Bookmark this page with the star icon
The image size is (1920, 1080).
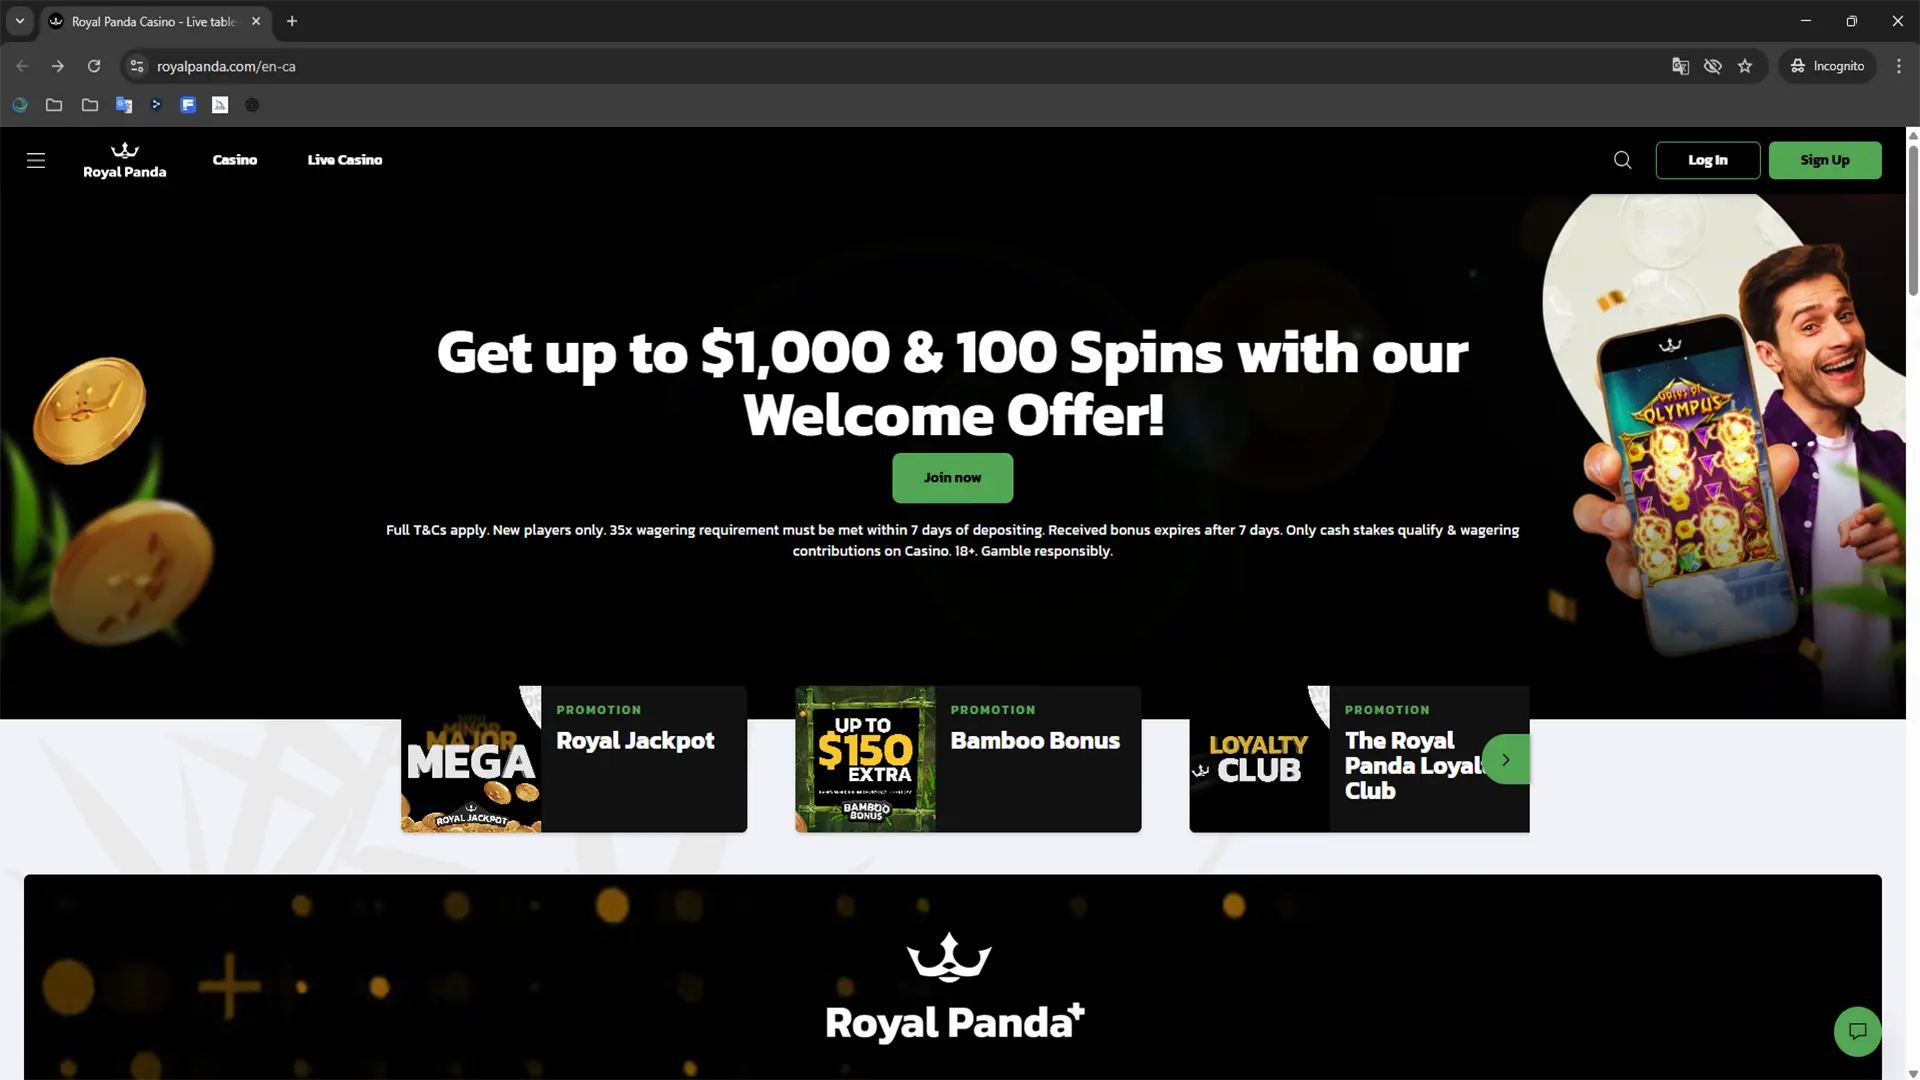pos(1745,66)
